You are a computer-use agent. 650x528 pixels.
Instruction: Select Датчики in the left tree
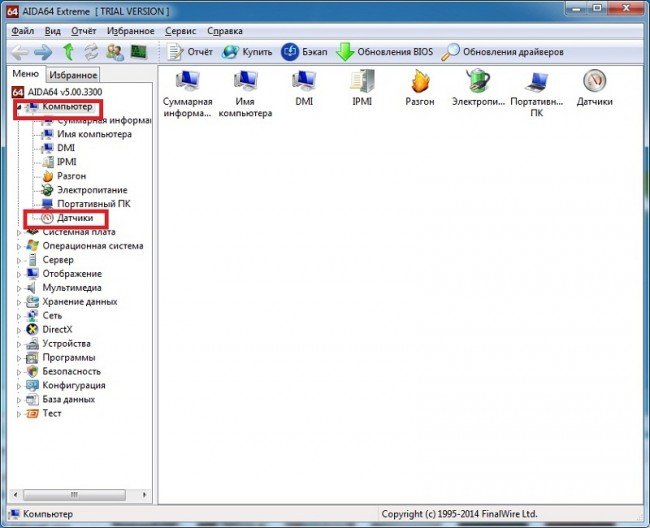[75, 217]
